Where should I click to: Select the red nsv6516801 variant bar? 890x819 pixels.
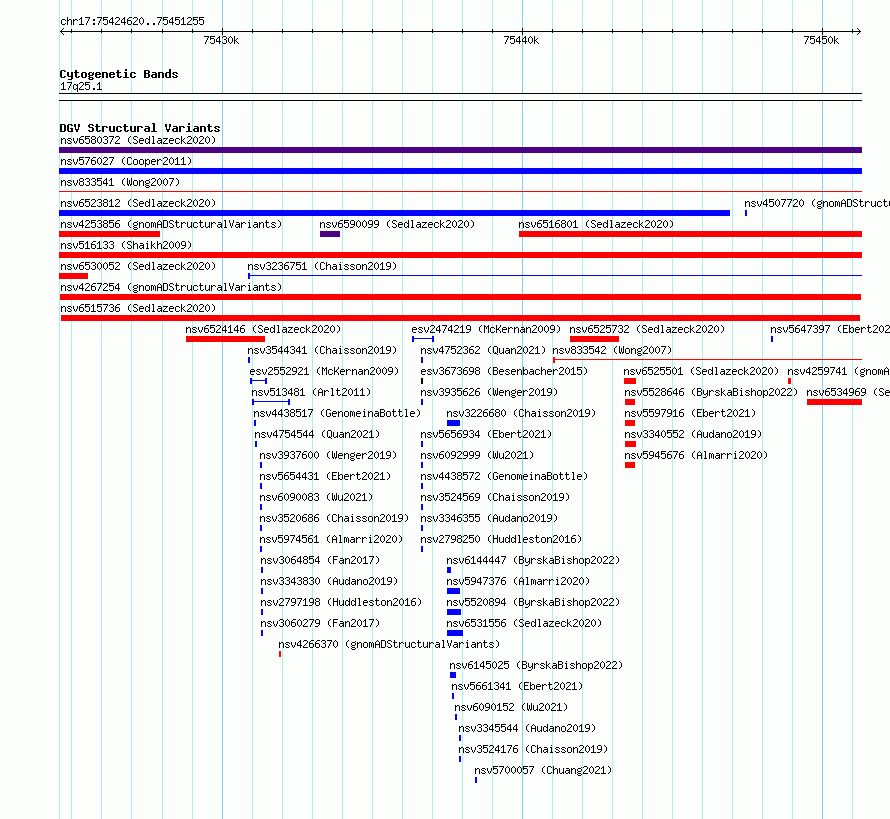690,234
